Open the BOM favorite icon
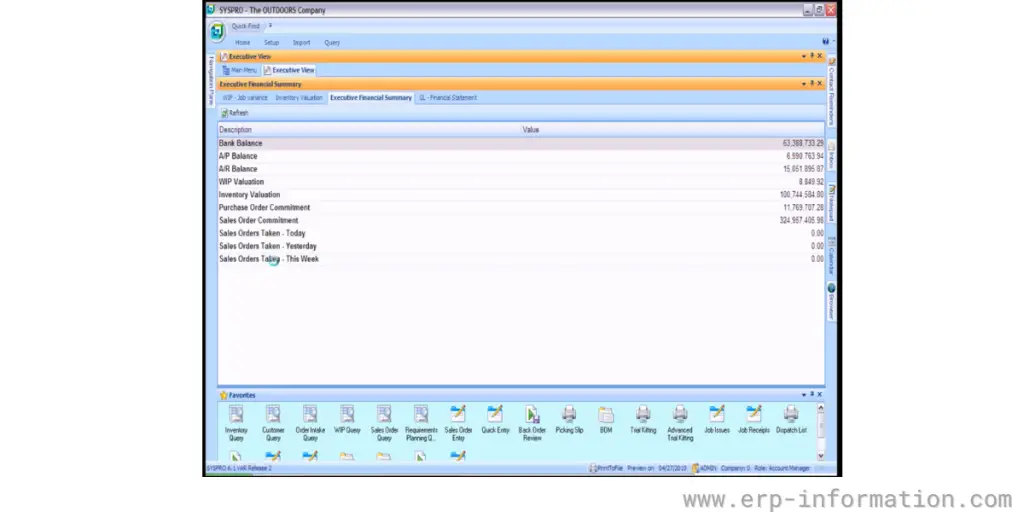Image resolution: width=1024 pixels, height=512 pixels. click(606, 415)
